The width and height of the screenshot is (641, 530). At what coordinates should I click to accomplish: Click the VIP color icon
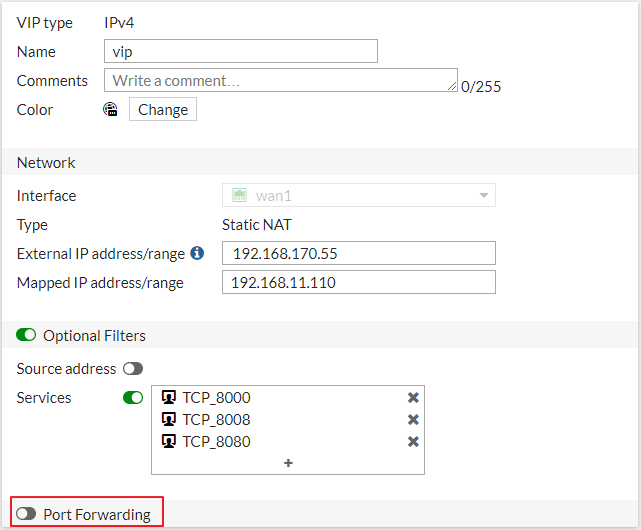click(110, 109)
